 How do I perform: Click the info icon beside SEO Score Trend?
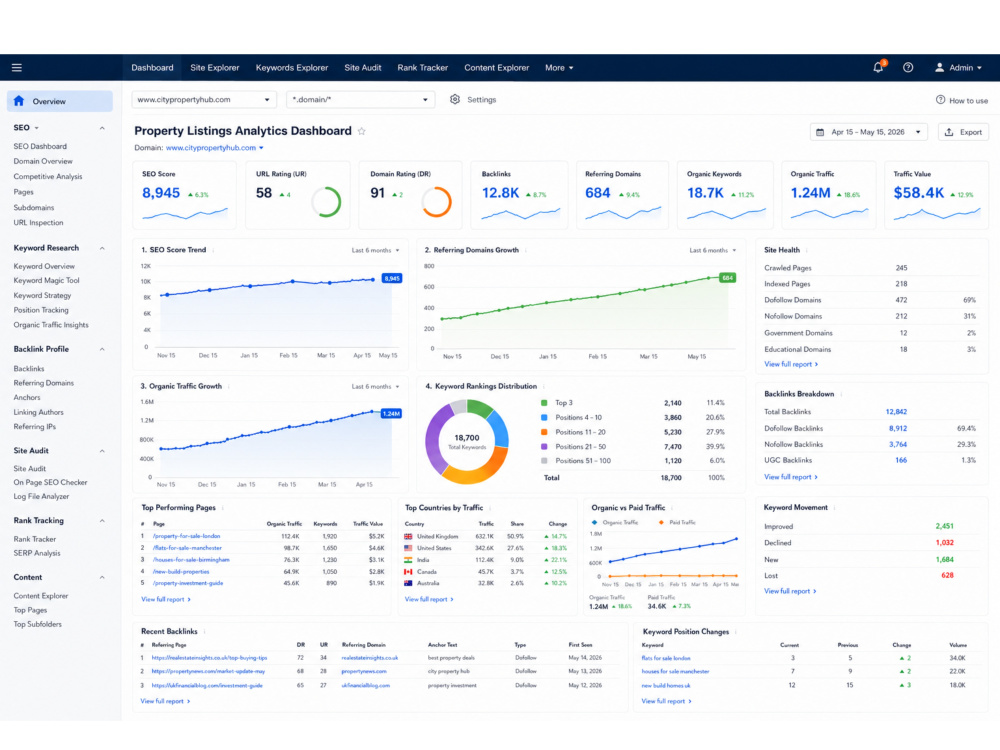click(213, 250)
